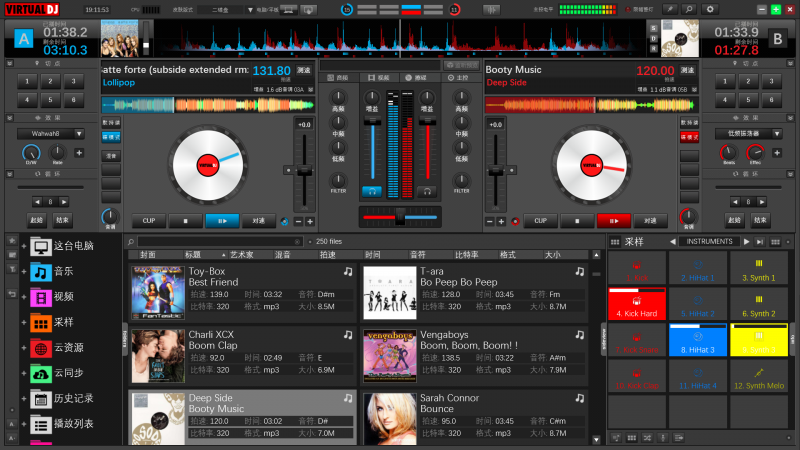This screenshot has height=450, width=800.
Task: Click deck A 对速 sync button
Action: pos(259,221)
